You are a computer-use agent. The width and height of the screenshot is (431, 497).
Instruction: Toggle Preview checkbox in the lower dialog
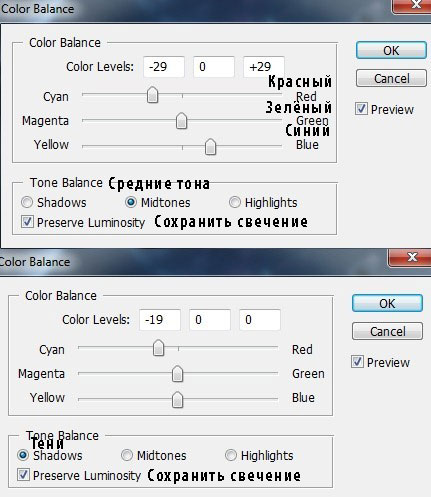(x=357, y=362)
